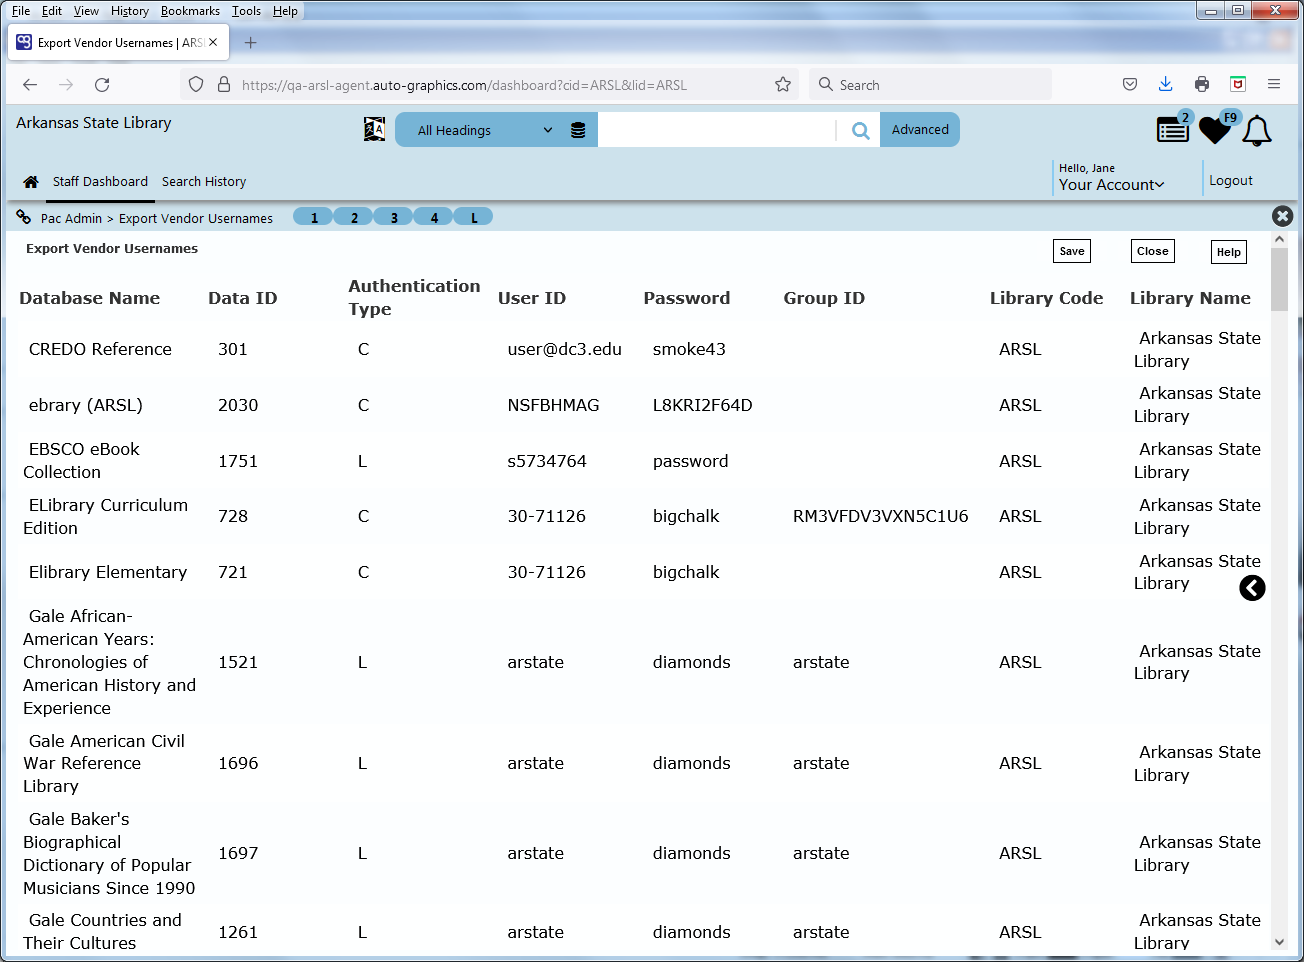Click the page Help button
1304x962 pixels.
(x=1229, y=252)
